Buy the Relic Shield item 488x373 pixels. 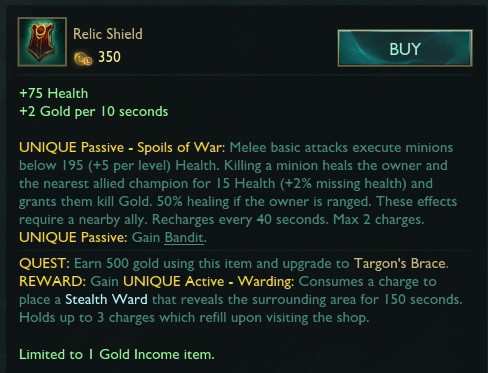[x=405, y=48]
